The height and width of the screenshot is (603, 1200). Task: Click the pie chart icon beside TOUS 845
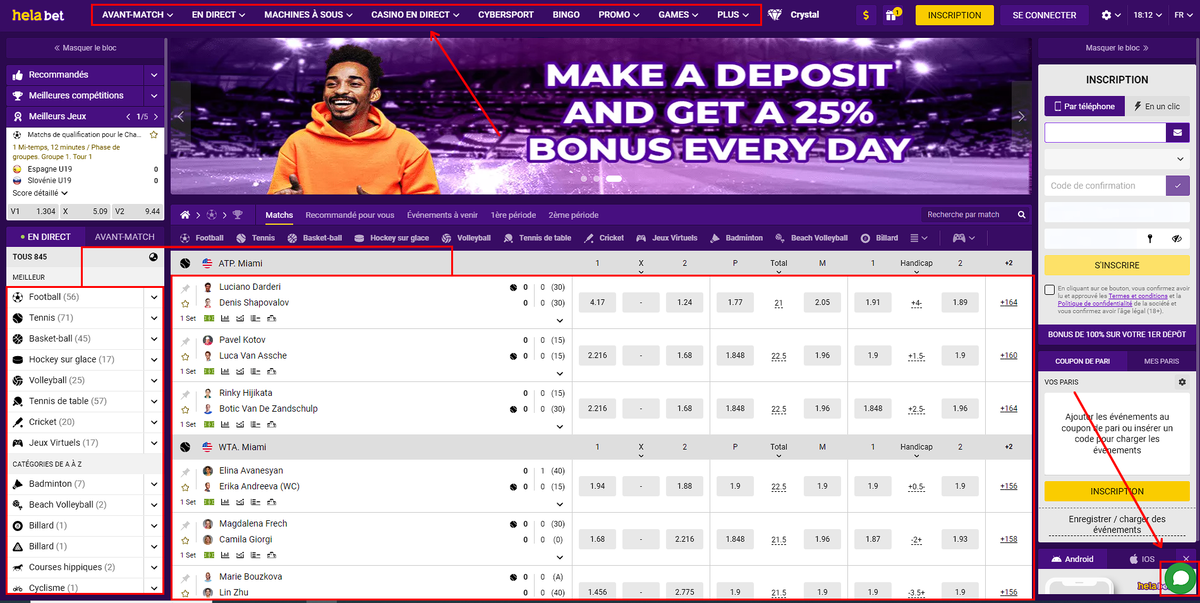click(x=153, y=256)
